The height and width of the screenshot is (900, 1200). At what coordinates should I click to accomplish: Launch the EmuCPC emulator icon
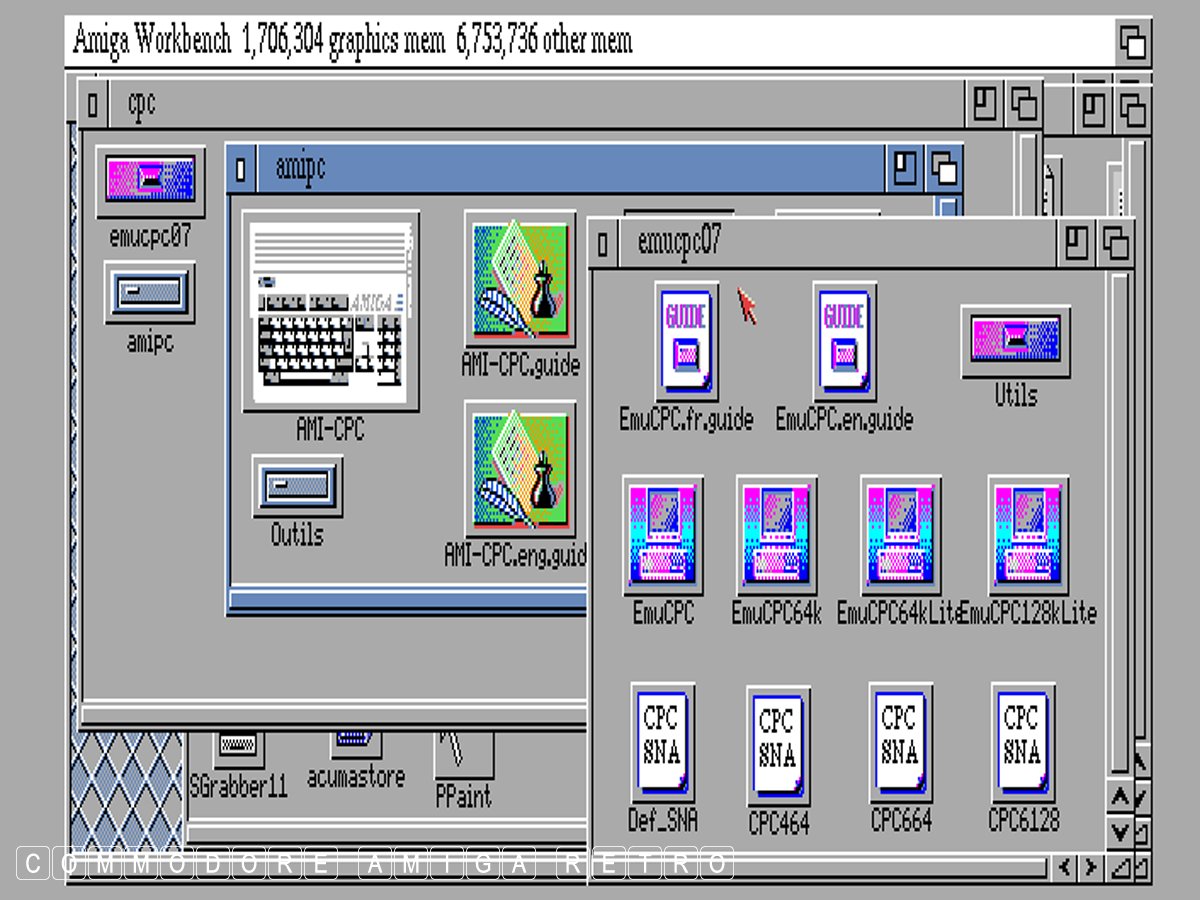point(662,536)
